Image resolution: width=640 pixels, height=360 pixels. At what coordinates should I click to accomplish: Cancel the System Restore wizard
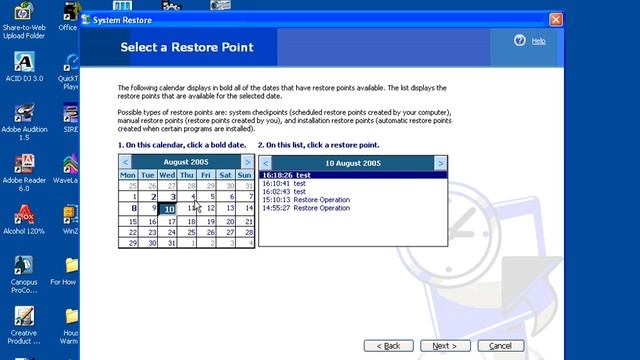click(501, 346)
